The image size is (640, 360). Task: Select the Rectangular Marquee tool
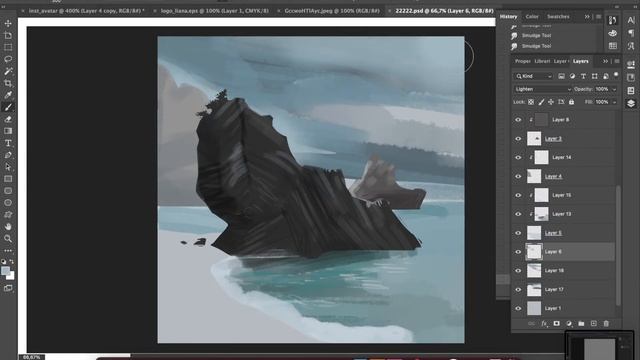click(8, 47)
